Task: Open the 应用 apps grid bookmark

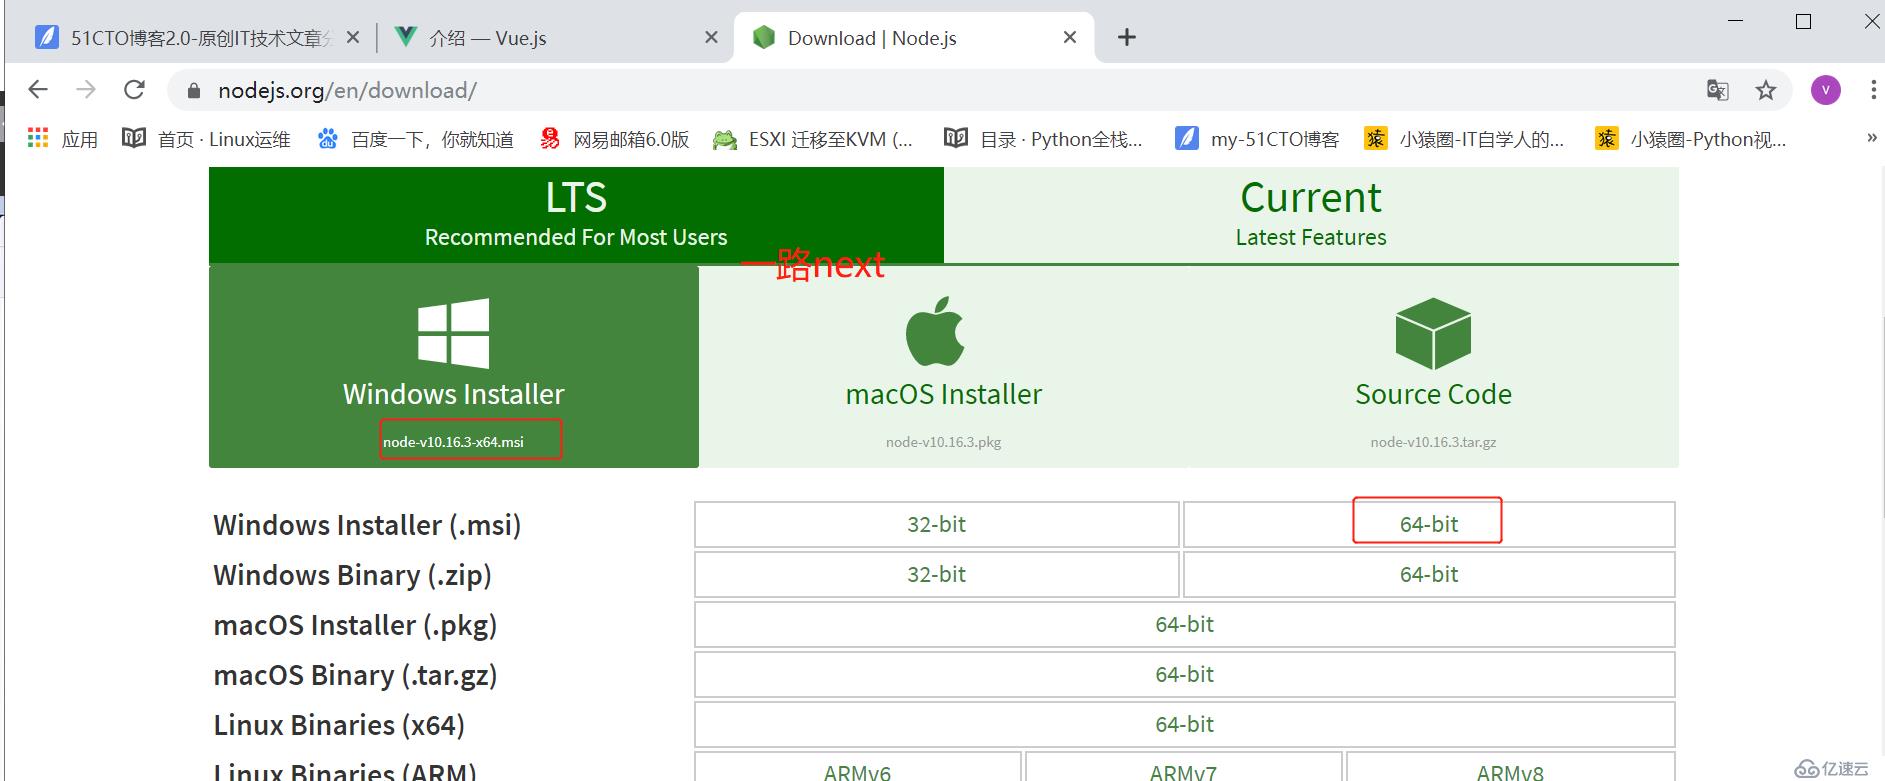Action: [63, 139]
